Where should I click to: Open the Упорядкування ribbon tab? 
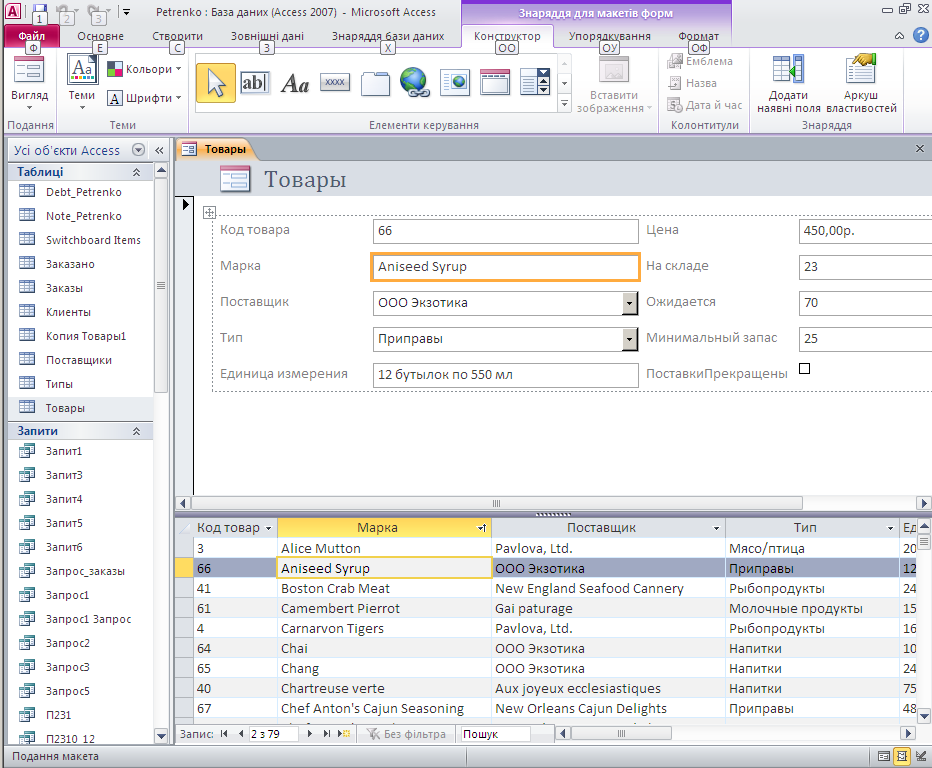[609, 36]
